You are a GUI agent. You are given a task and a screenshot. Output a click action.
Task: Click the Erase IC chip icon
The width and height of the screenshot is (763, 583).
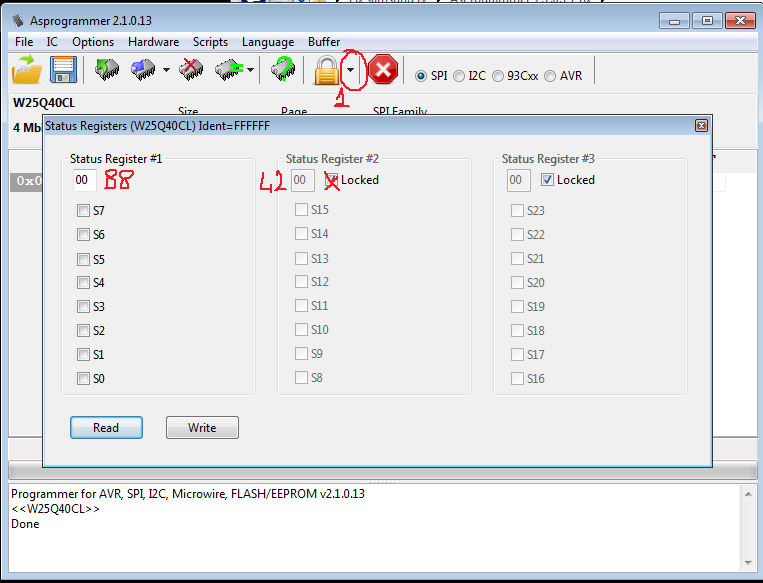[191, 70]
